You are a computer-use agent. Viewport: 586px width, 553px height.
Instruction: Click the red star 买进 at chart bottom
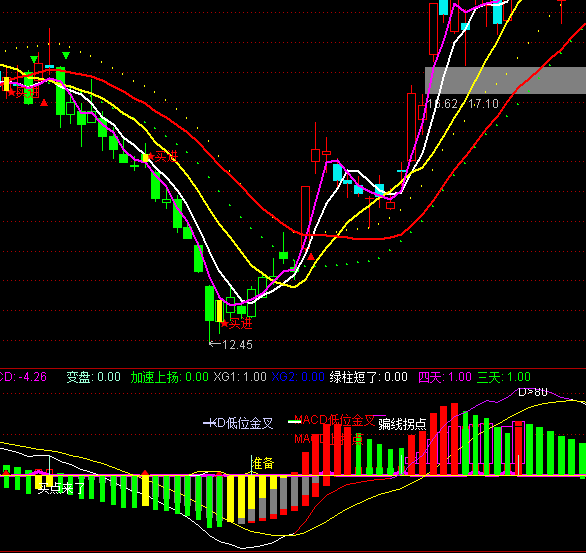pyautogui.click(x=236, y=324)
